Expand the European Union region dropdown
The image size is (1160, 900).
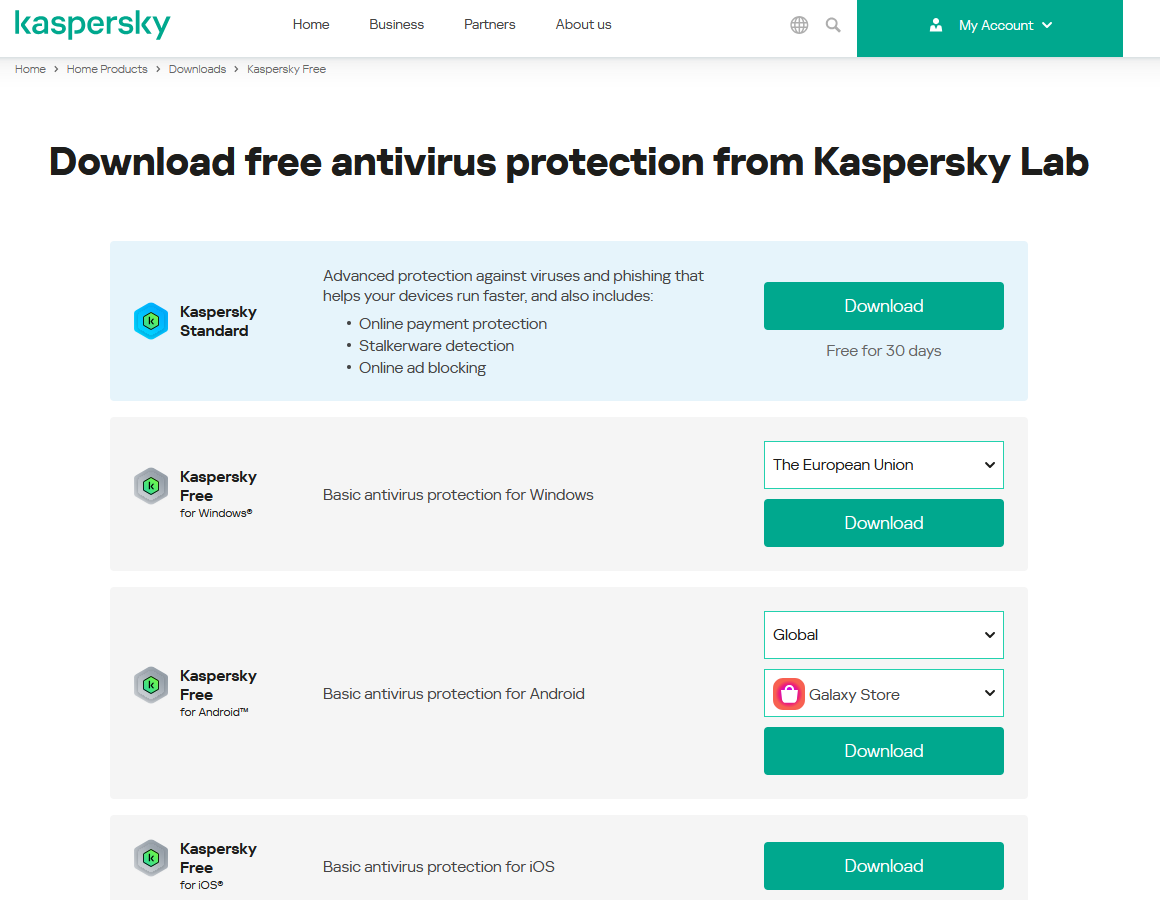[883, 465]
